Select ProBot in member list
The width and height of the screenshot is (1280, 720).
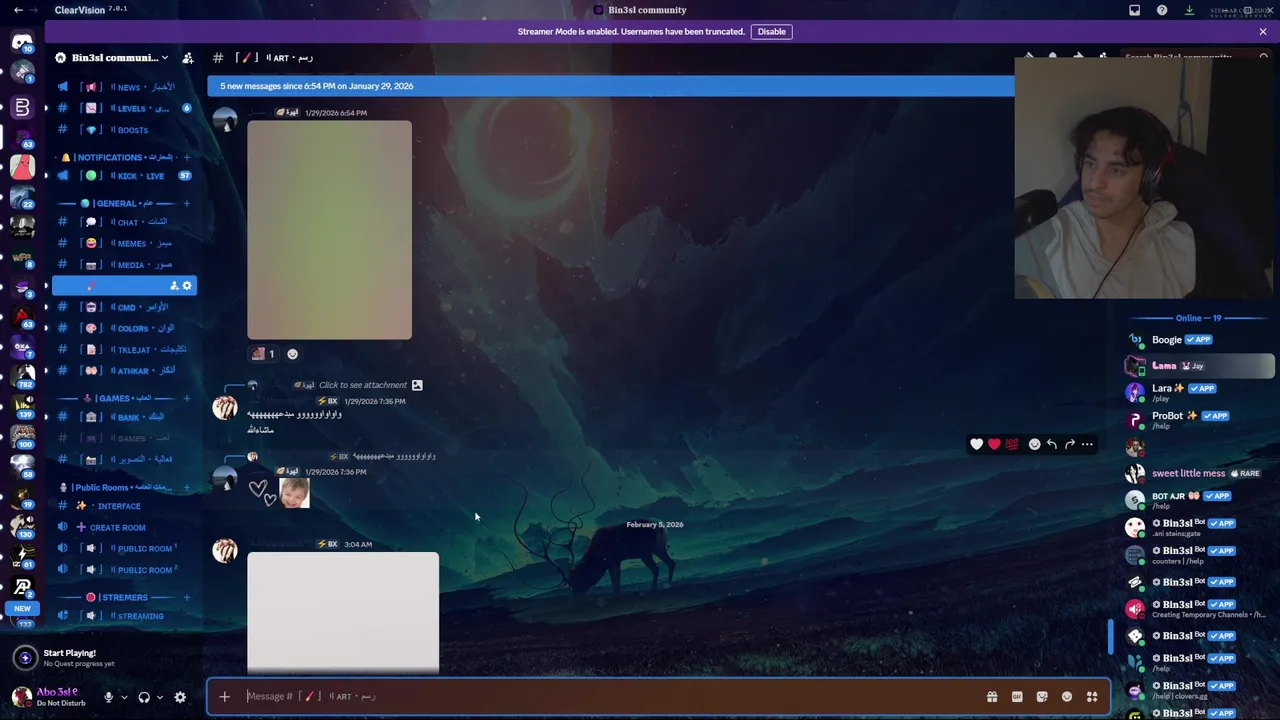1198,420
